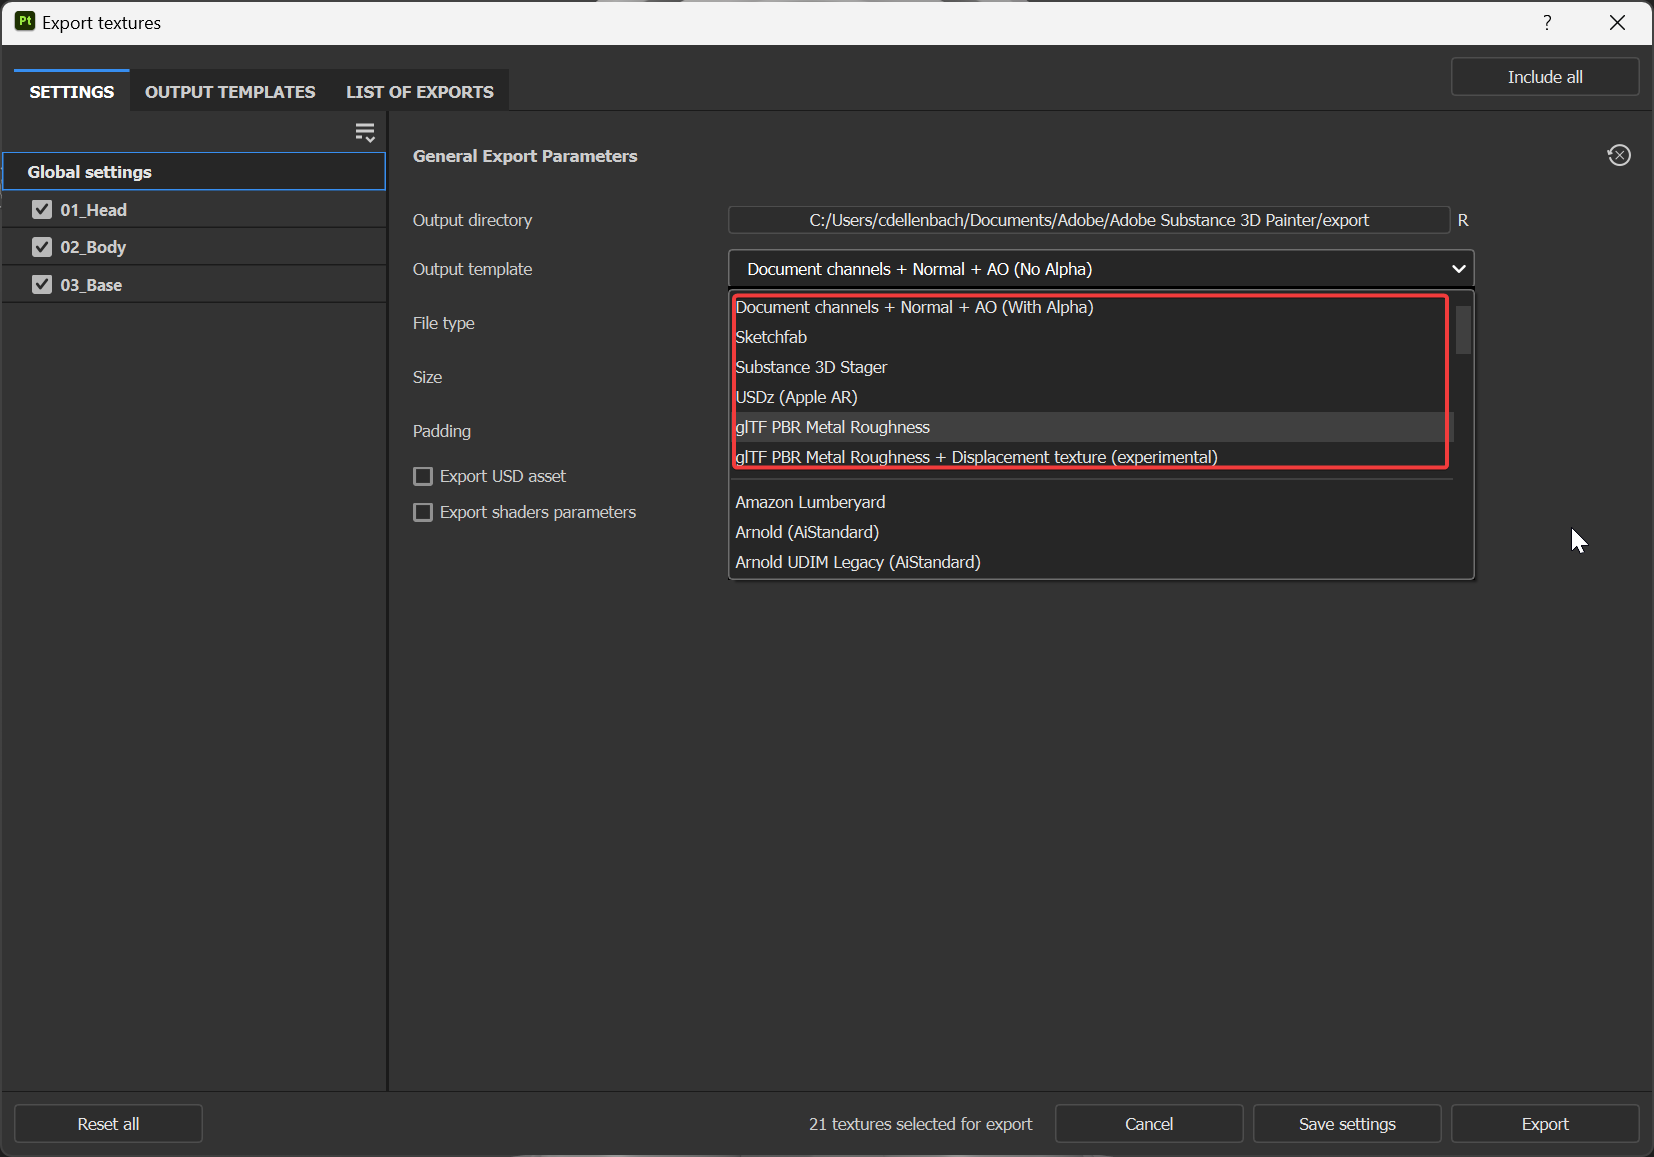1654x1157 pixels.
Task: Click Save settings
Action: (1346, 1123)
